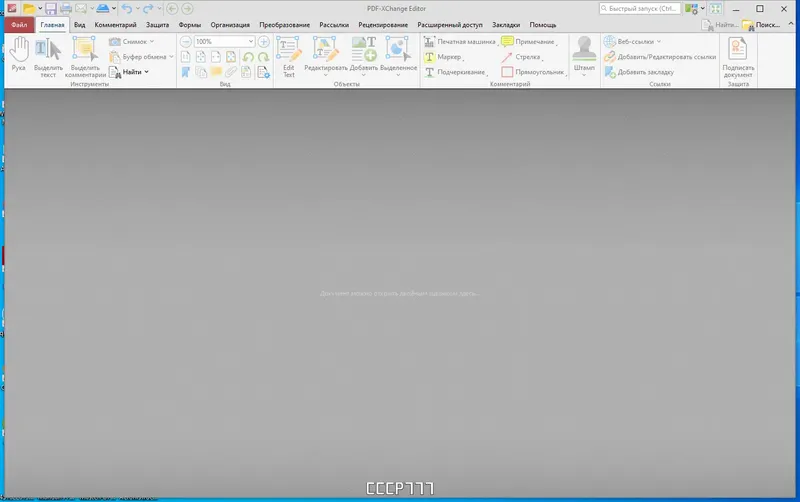Click the attachments paperclip icon
The image size is (800, 502).
(231, 72)
